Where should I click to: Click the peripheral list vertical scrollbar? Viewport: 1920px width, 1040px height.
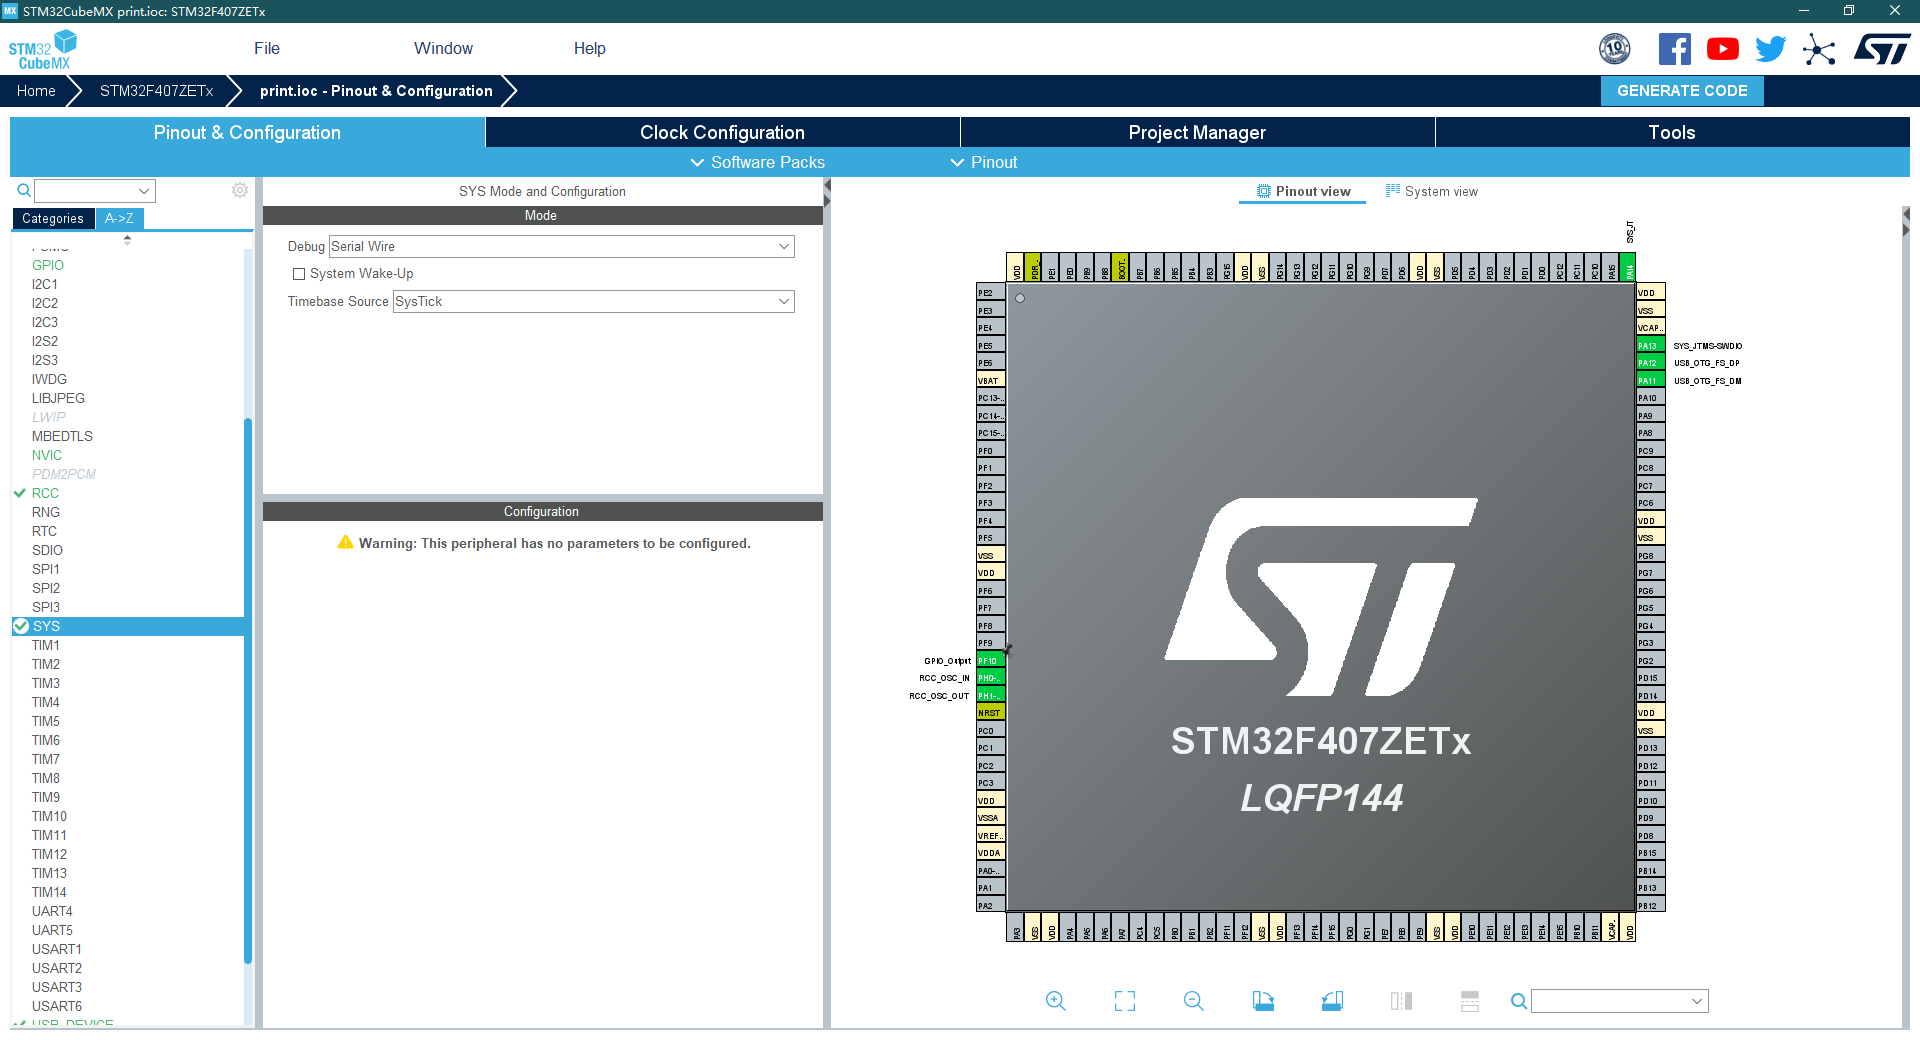tap(248, 690)
